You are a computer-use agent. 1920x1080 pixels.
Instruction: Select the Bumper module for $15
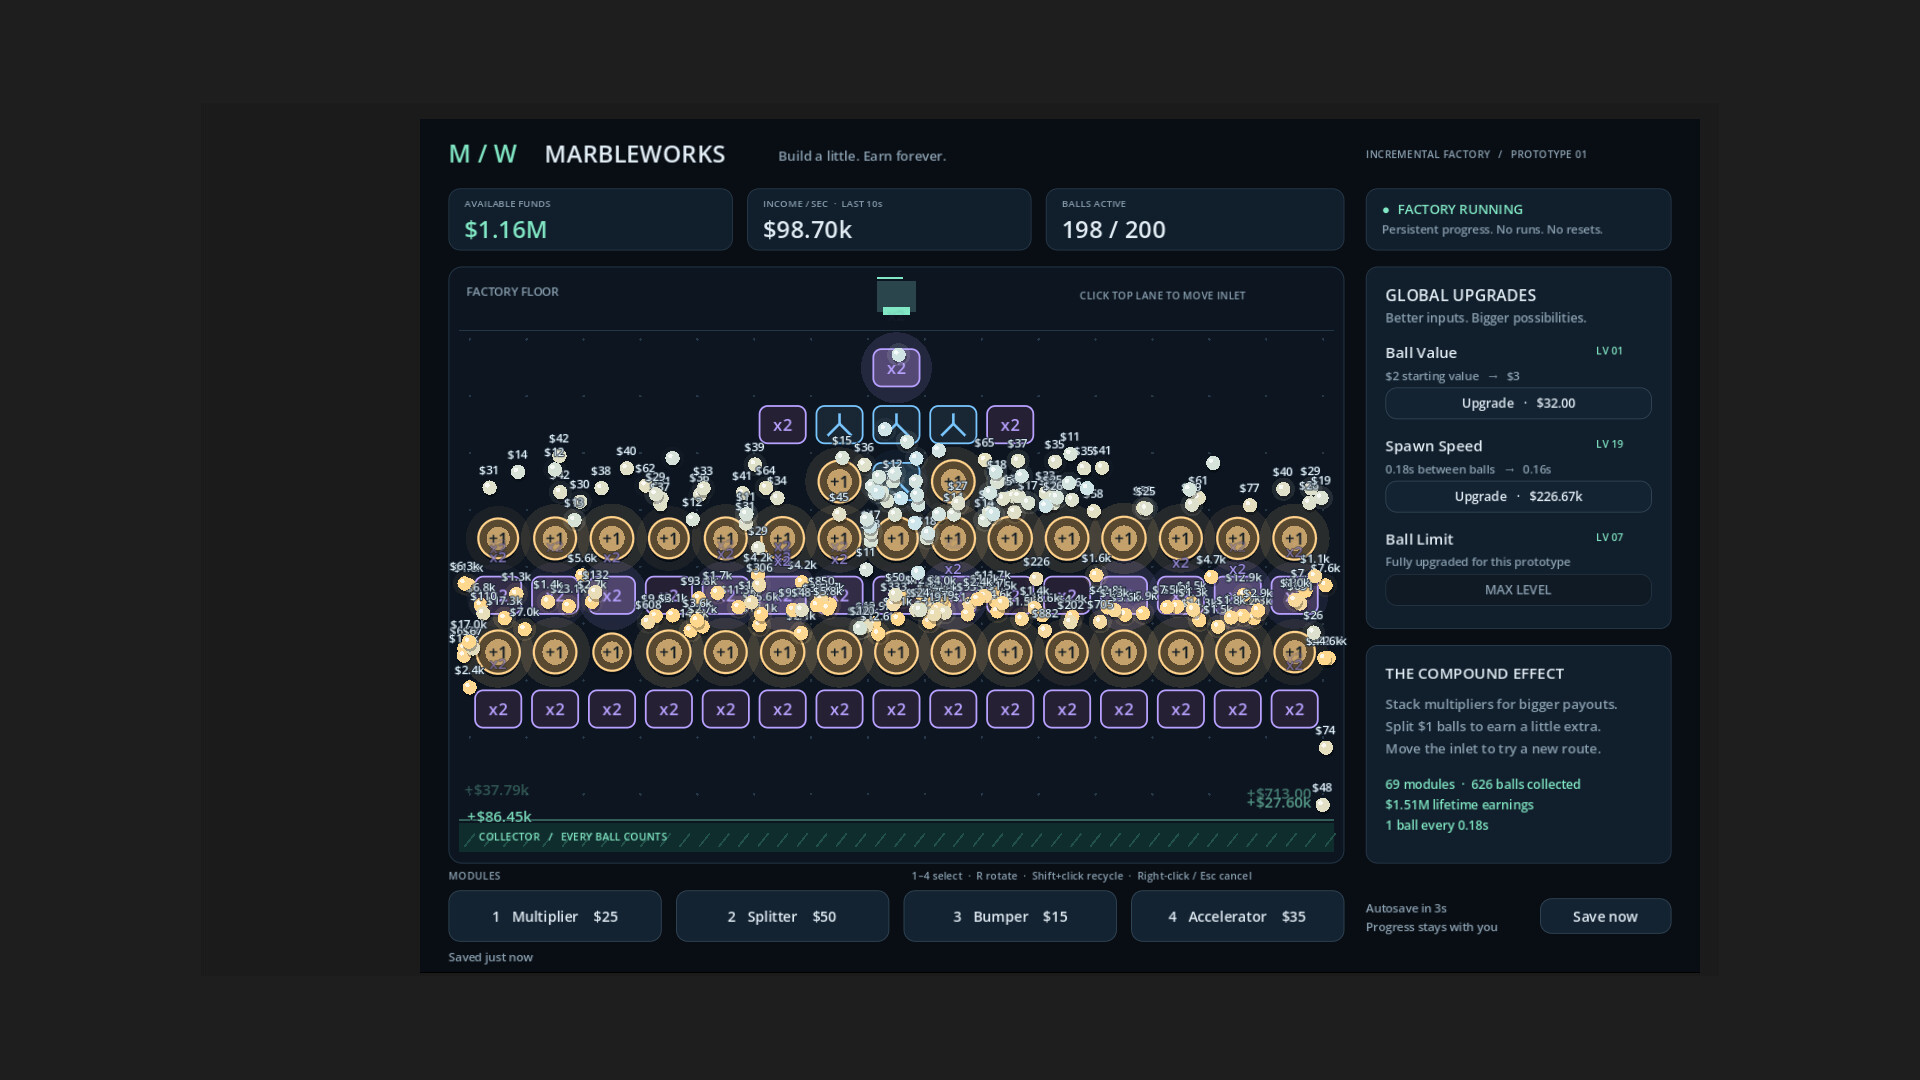point(1010,916)
